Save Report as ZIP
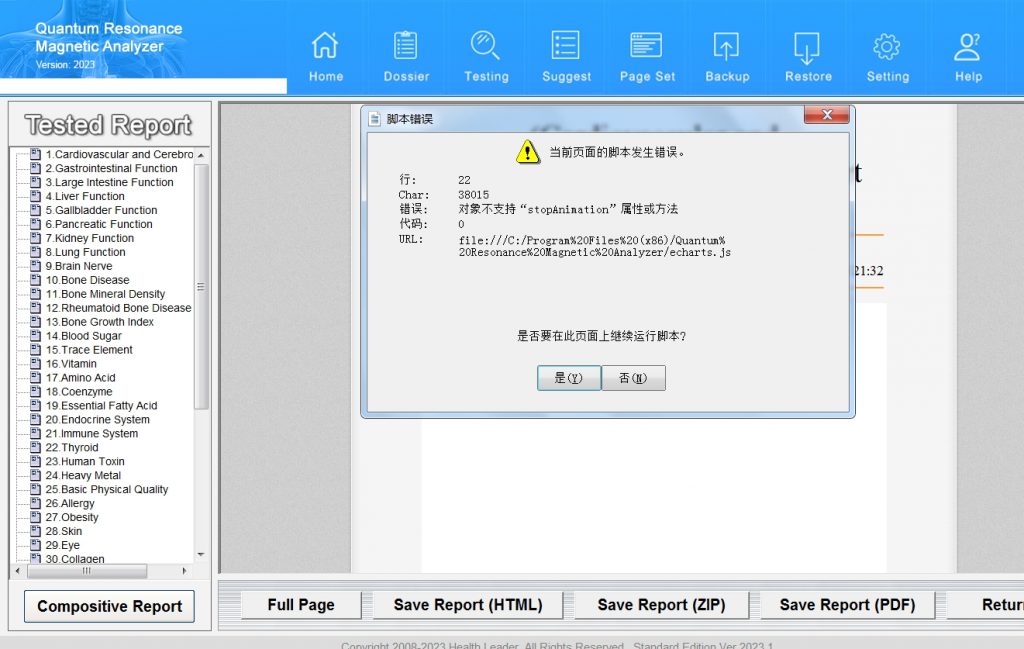The image size is (1024, 649). pyautogui.click(x=662, y=605)
